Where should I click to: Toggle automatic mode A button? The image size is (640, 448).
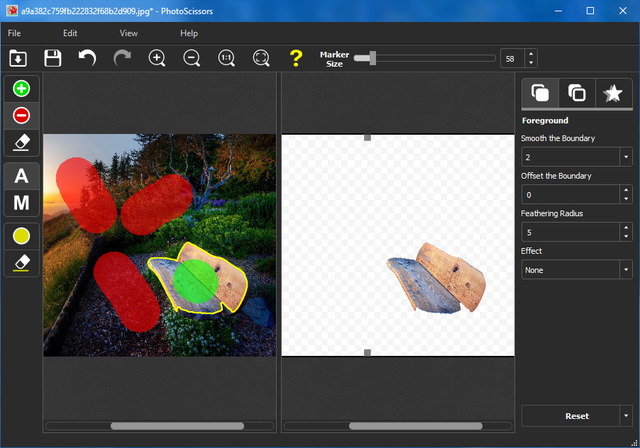pos(21,176)
